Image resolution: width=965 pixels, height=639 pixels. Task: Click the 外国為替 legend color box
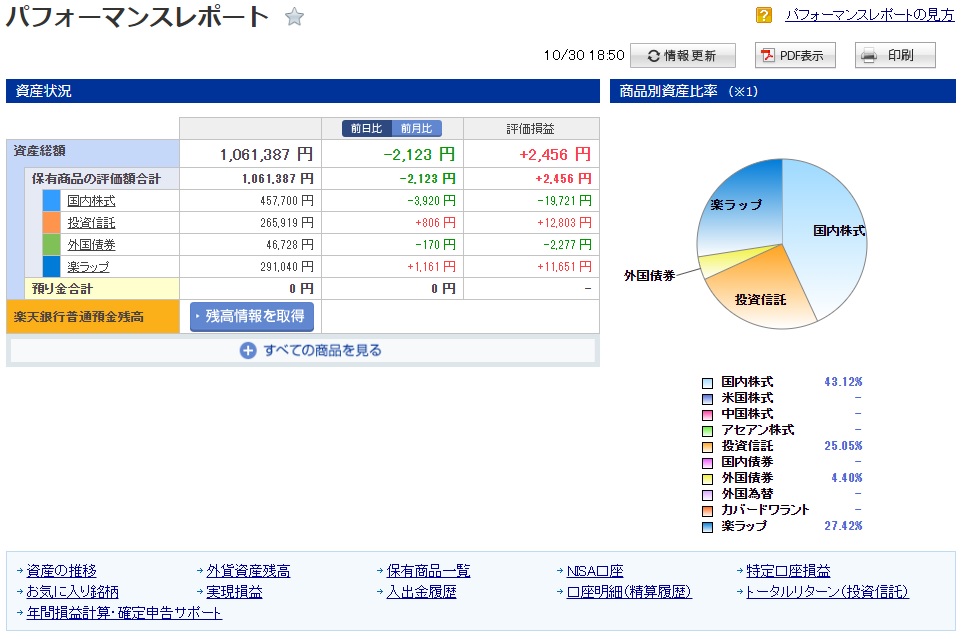point(708,495)
